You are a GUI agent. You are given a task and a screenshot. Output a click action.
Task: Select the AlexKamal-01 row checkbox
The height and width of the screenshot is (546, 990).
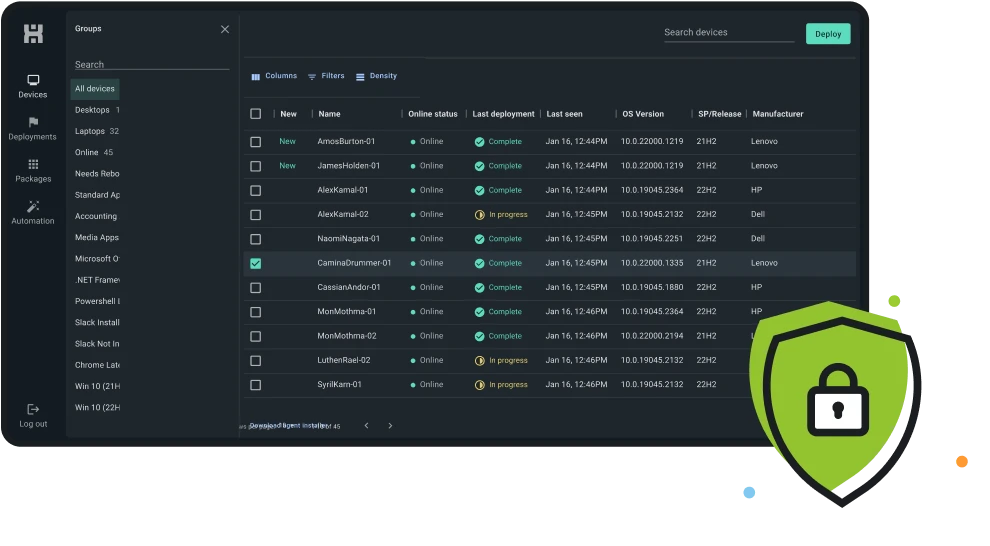click(x=256, y=191)
